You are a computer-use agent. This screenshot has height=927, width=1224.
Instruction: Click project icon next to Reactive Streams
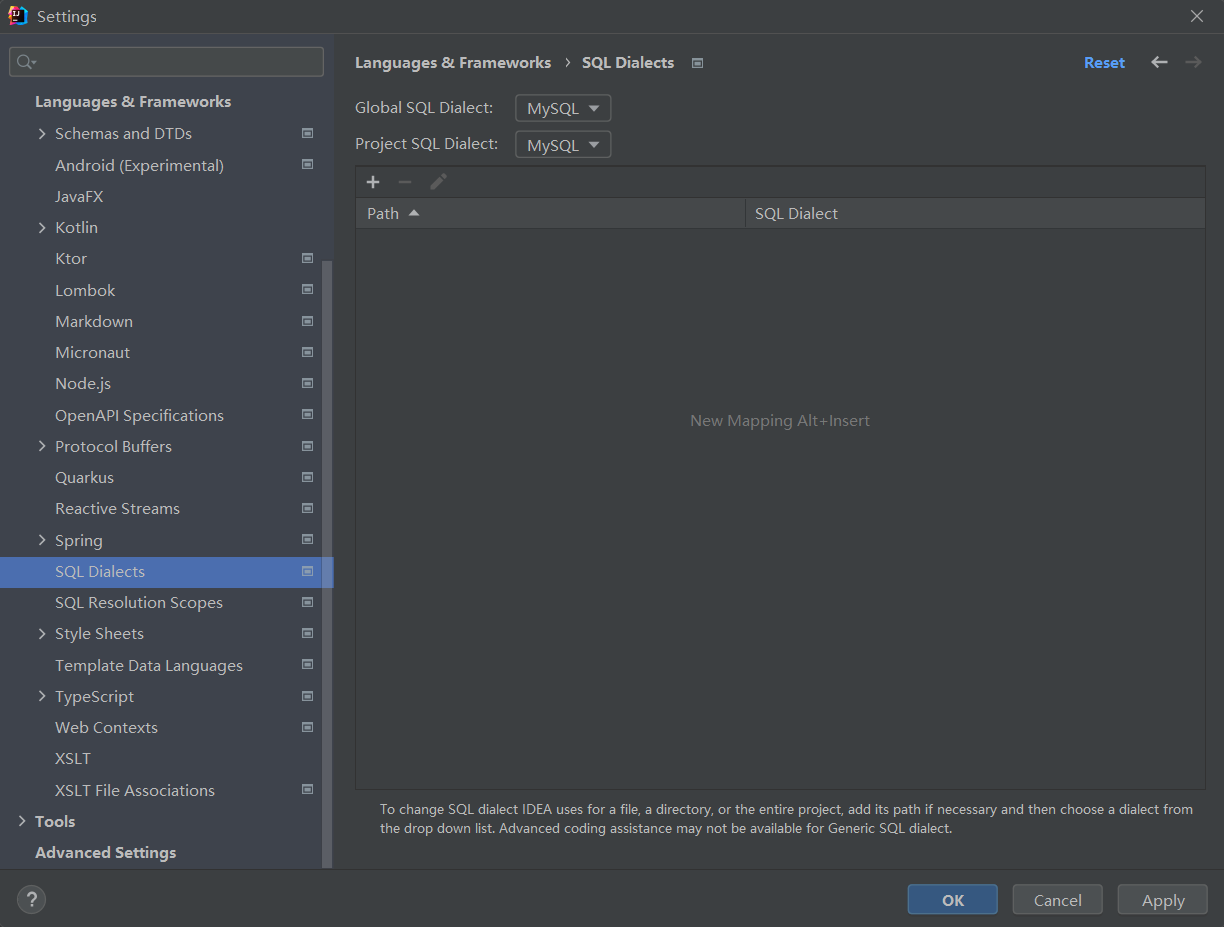[x=308, y=508]
